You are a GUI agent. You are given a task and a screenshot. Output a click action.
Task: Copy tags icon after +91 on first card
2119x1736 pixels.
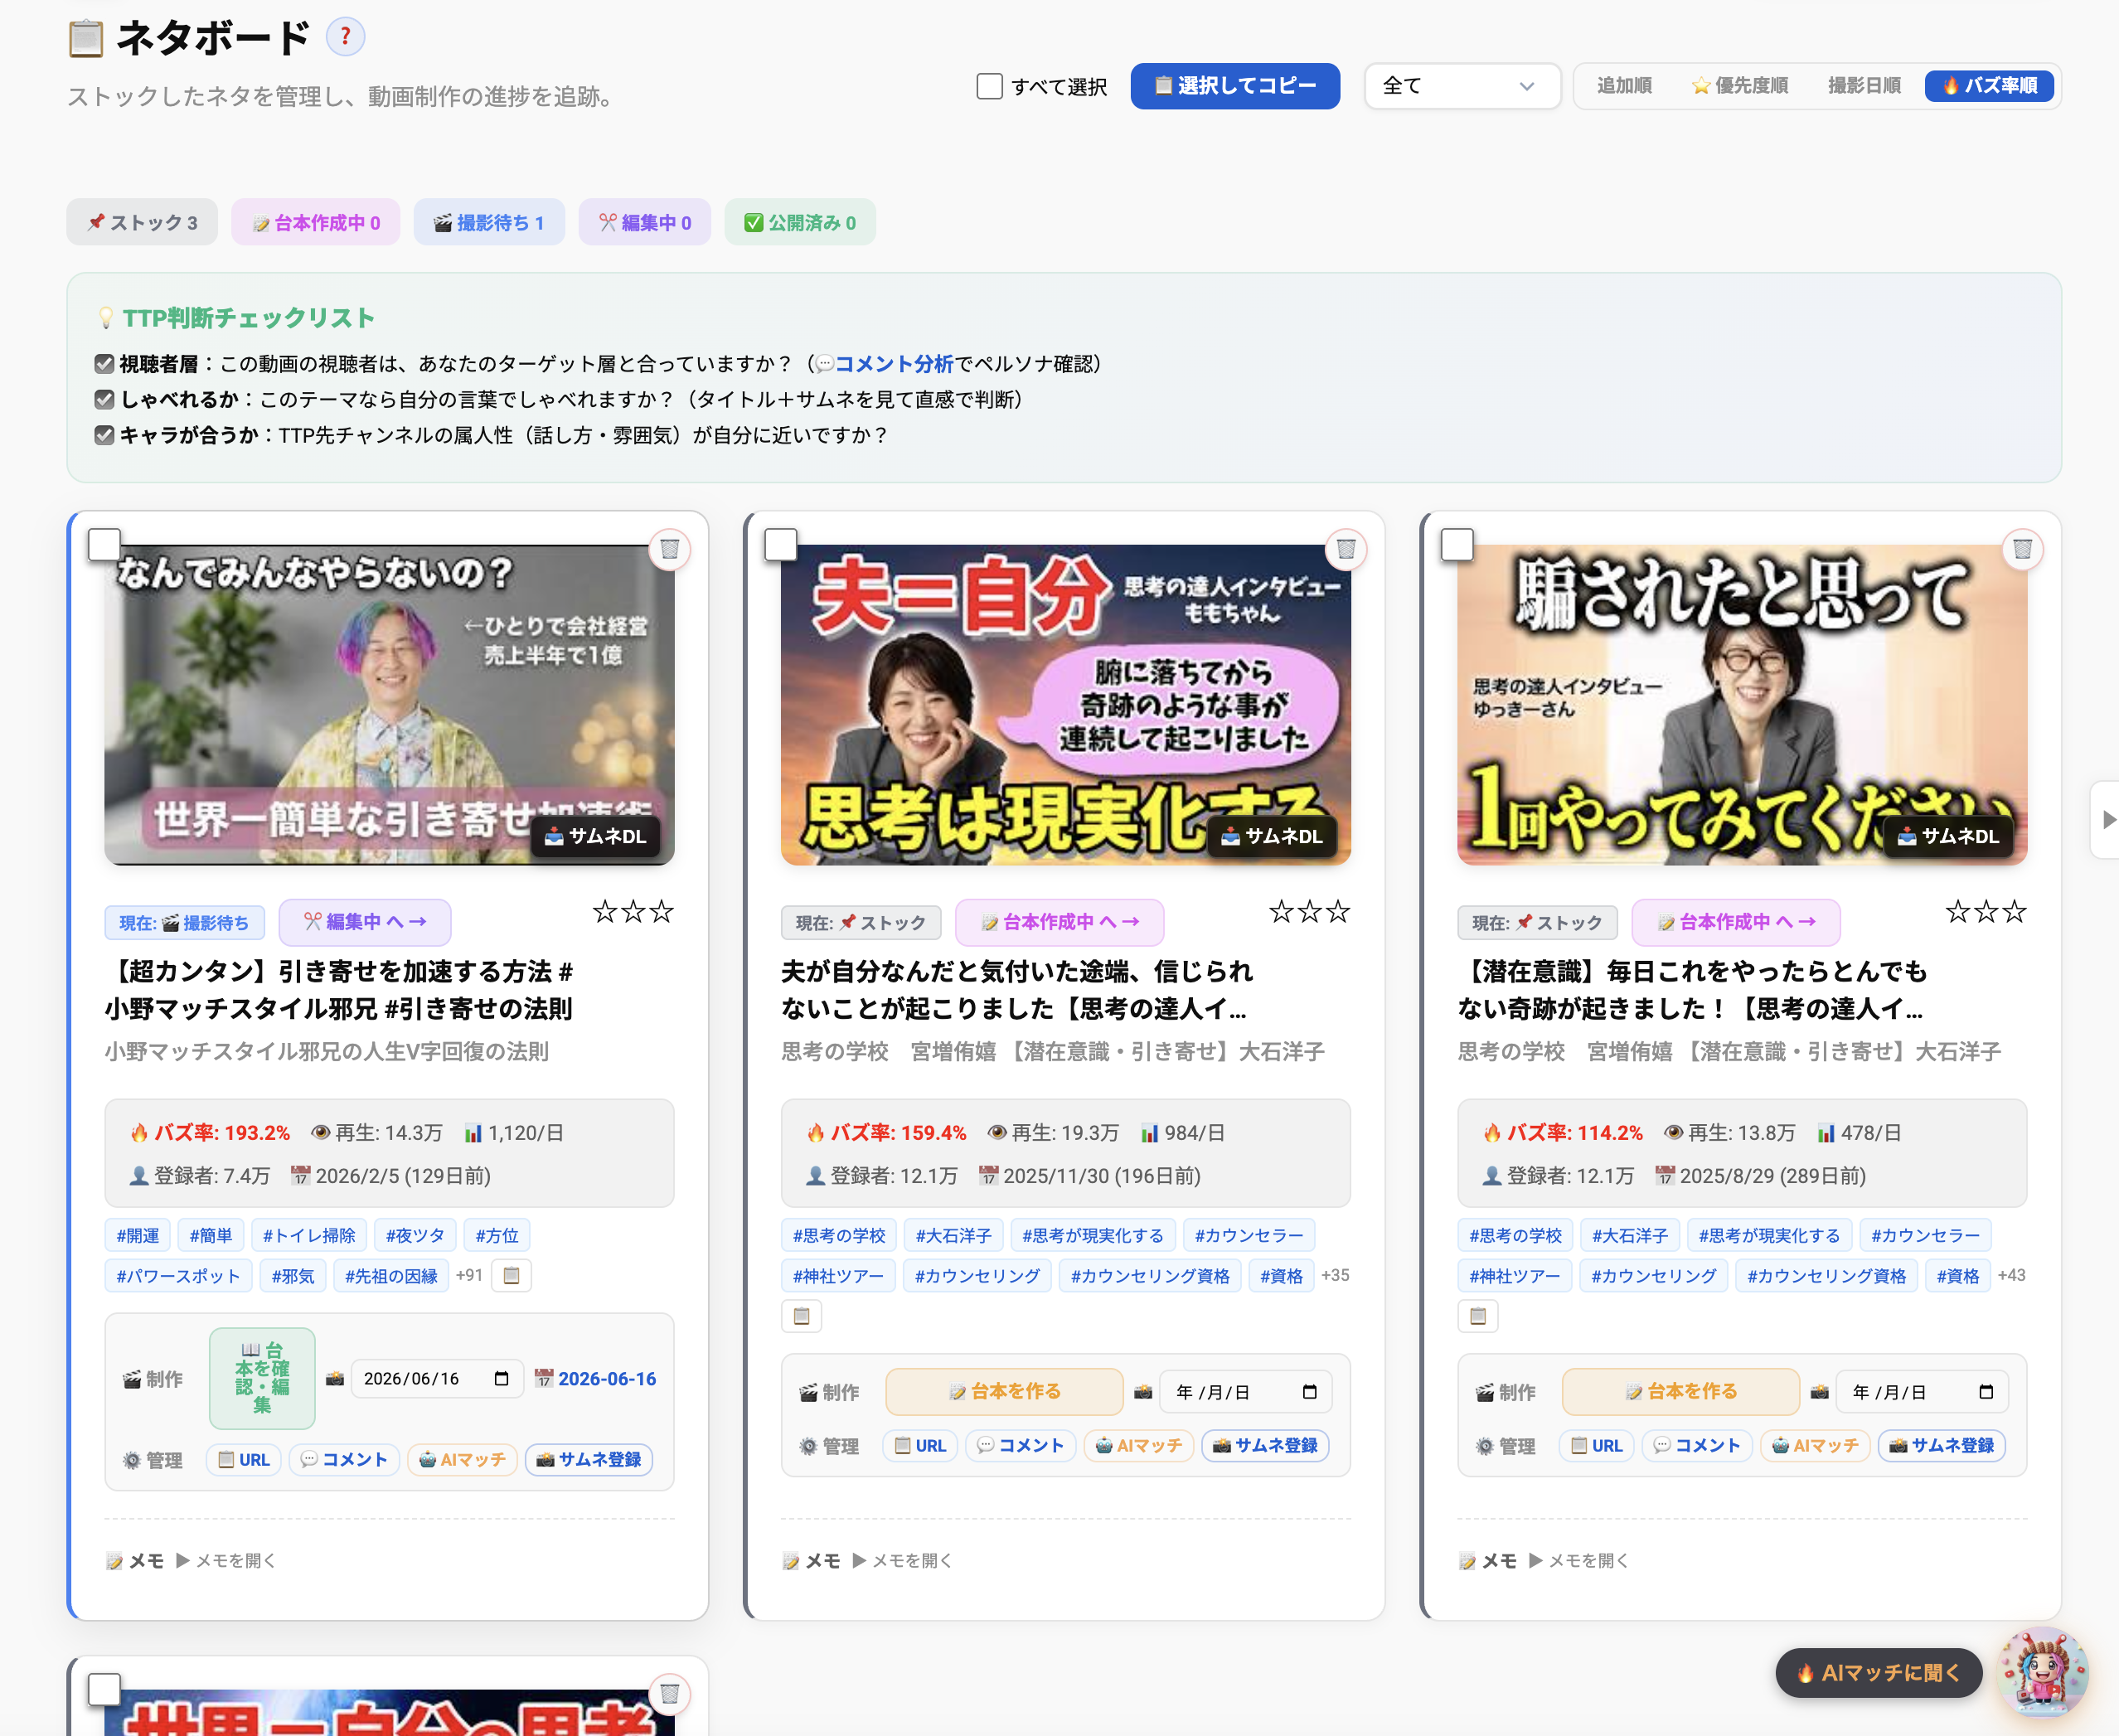[511, 1275]
